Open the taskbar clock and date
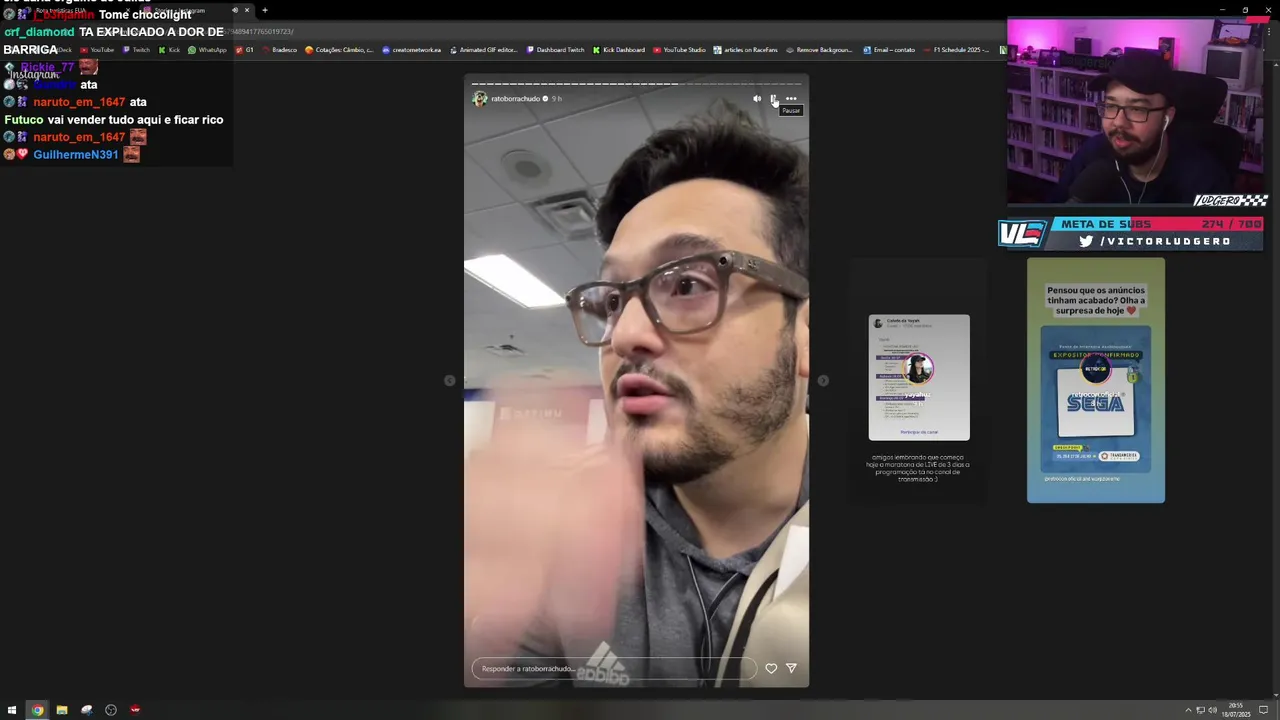 (1238, 710)
